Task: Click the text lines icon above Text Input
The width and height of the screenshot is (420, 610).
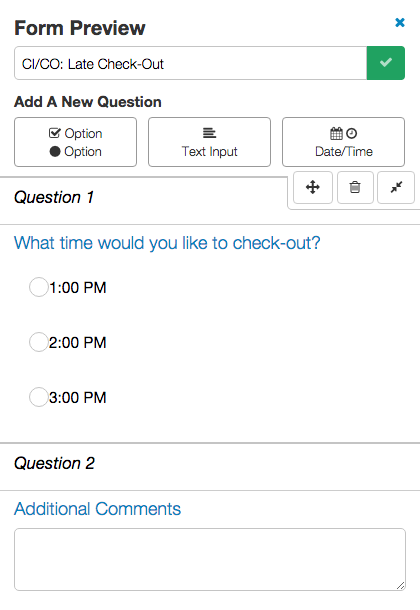Action: (209, 133)
